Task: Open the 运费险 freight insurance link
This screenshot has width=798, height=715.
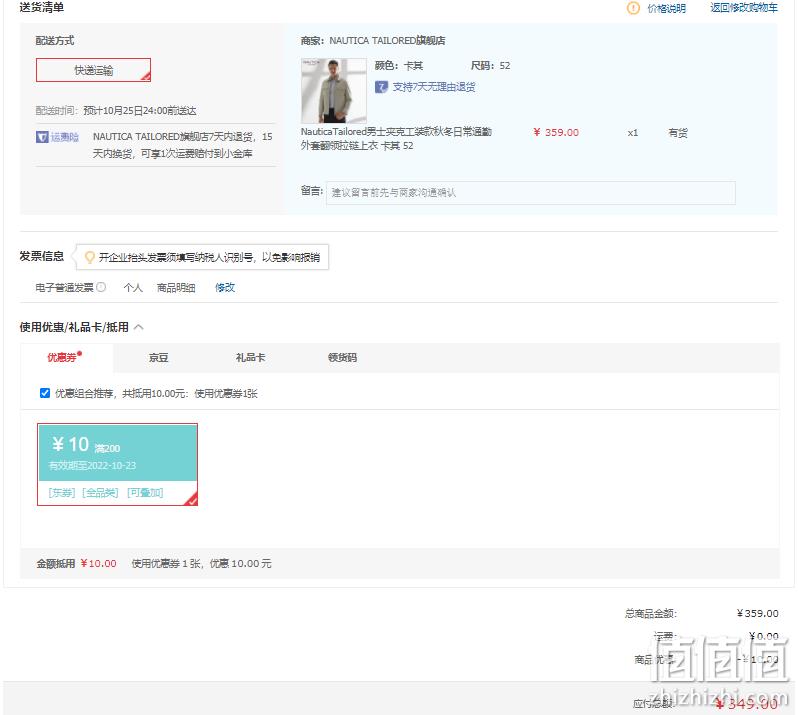Action: point(65,137)
